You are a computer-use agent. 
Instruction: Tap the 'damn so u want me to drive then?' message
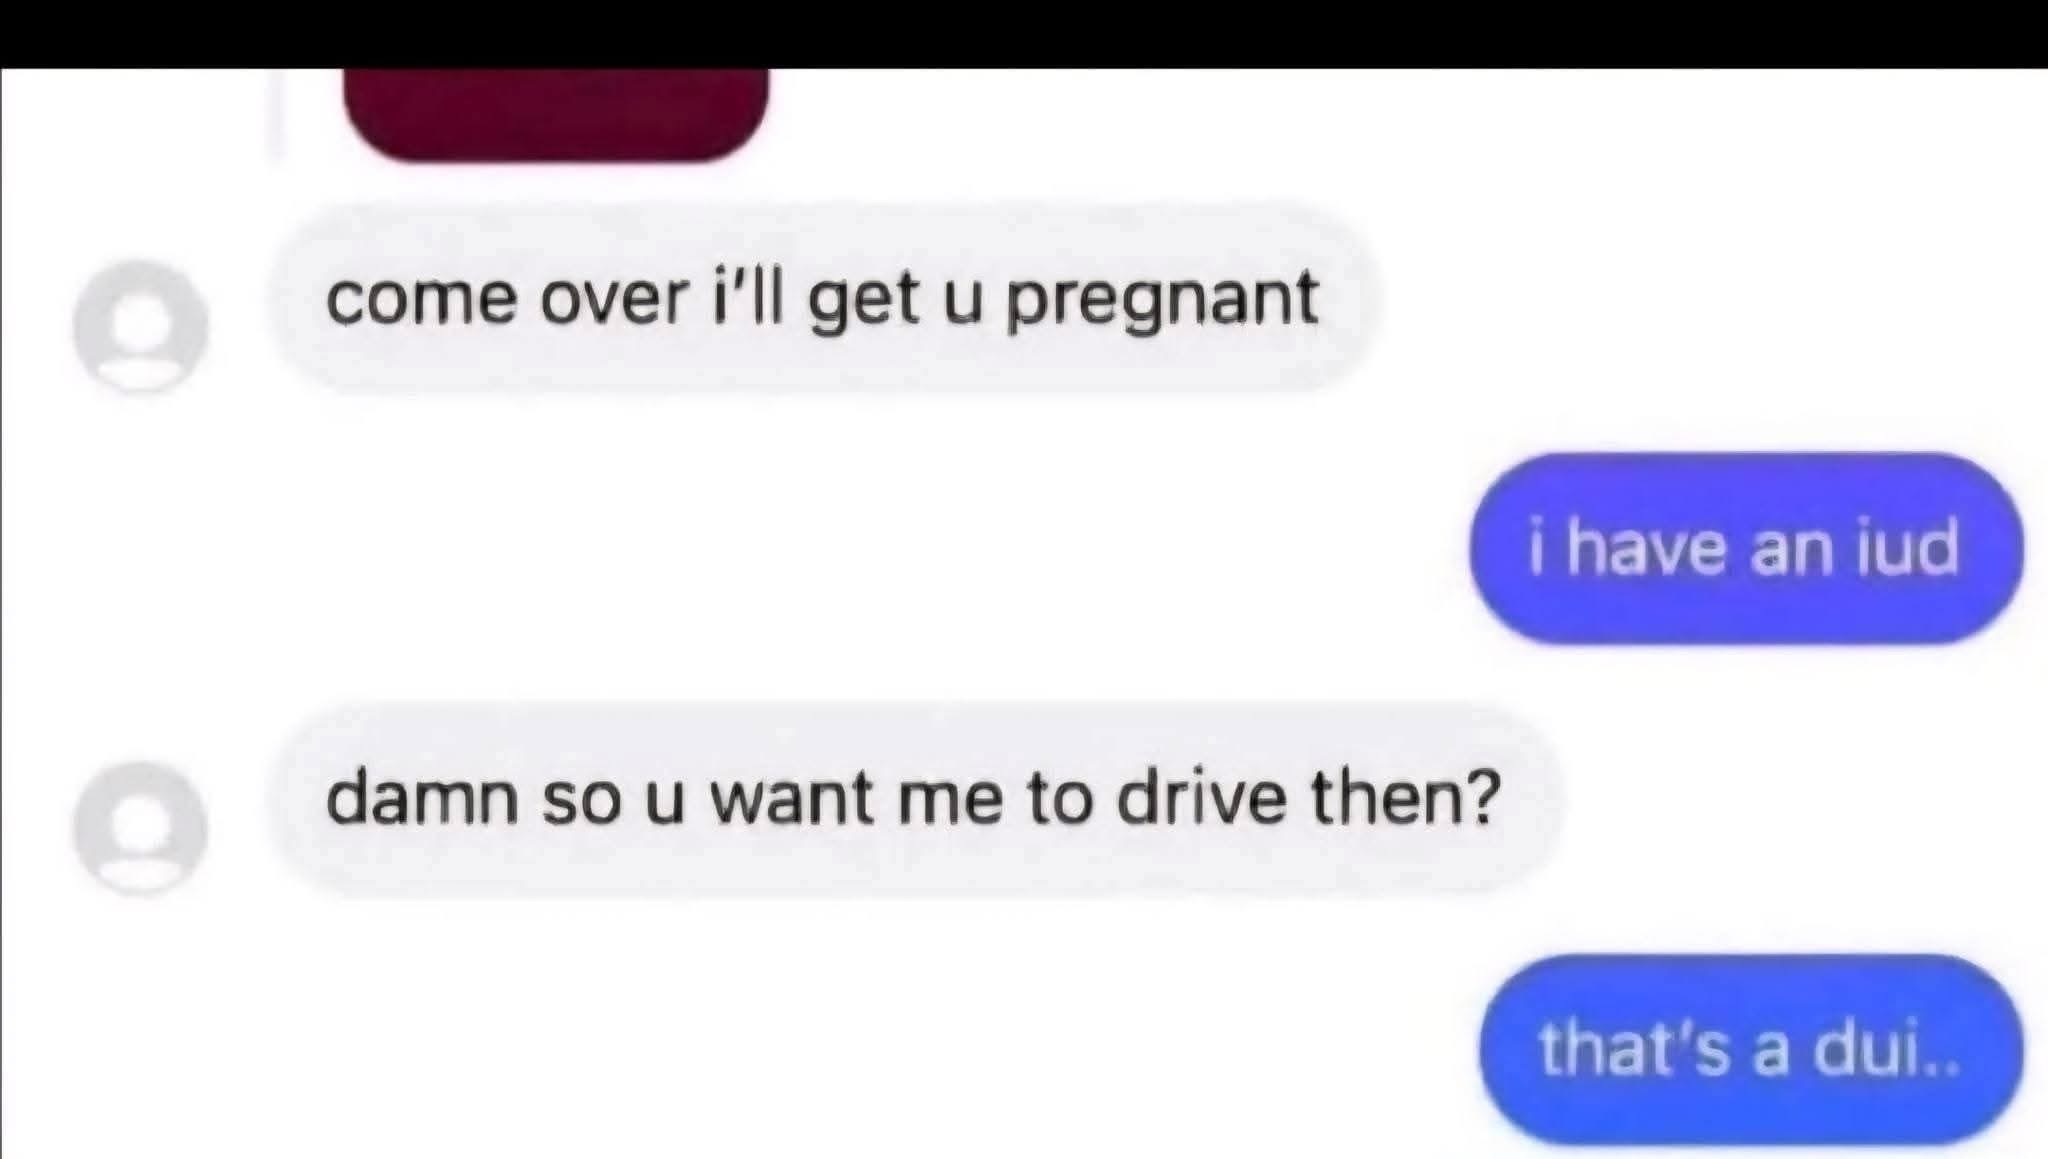913,800
